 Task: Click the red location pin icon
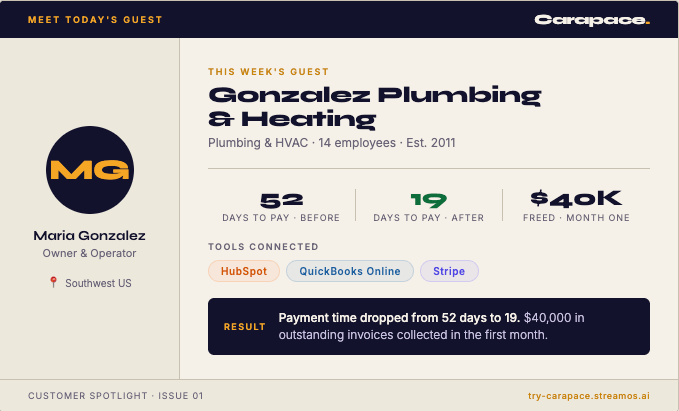(x=53, y=282)
